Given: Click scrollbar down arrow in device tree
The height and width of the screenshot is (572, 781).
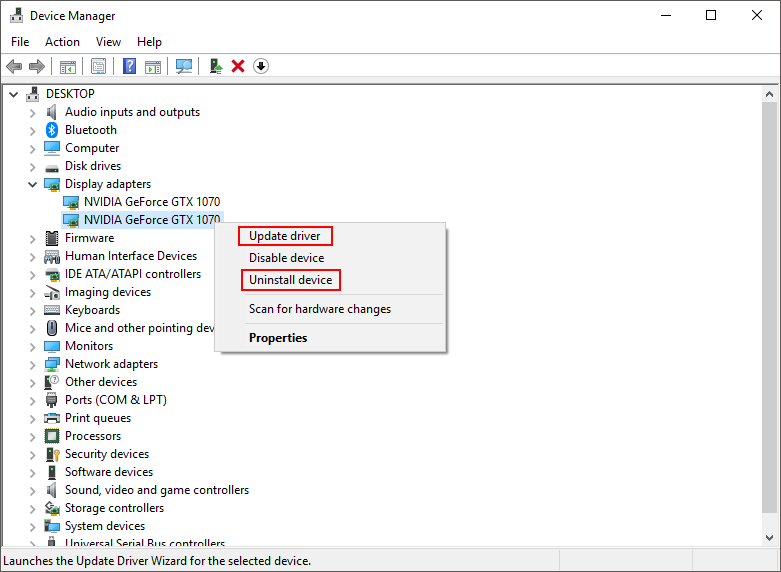Looking at the screenshot, I should pyautogui.click(x=770, y=538).
